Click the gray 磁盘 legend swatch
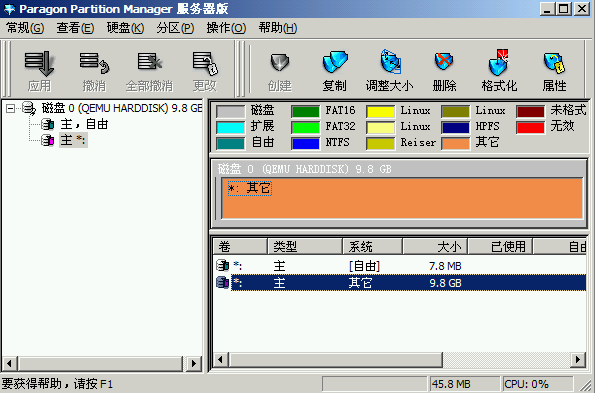 230,112
